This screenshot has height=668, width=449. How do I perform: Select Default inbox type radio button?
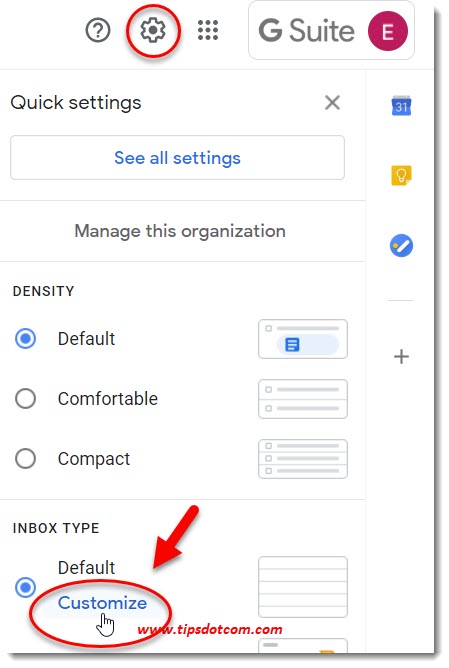[26, 587]
